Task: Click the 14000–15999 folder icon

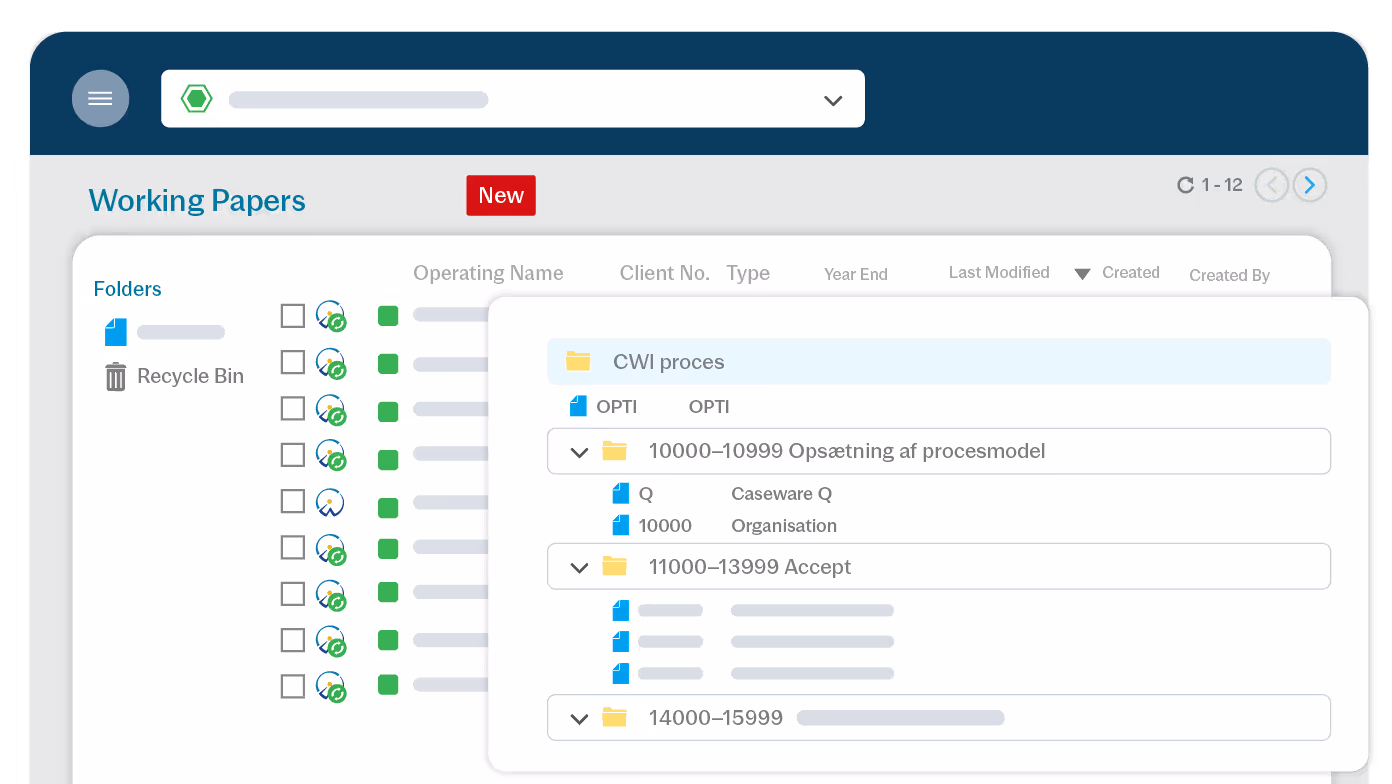Action: click(x=614, y=717)
